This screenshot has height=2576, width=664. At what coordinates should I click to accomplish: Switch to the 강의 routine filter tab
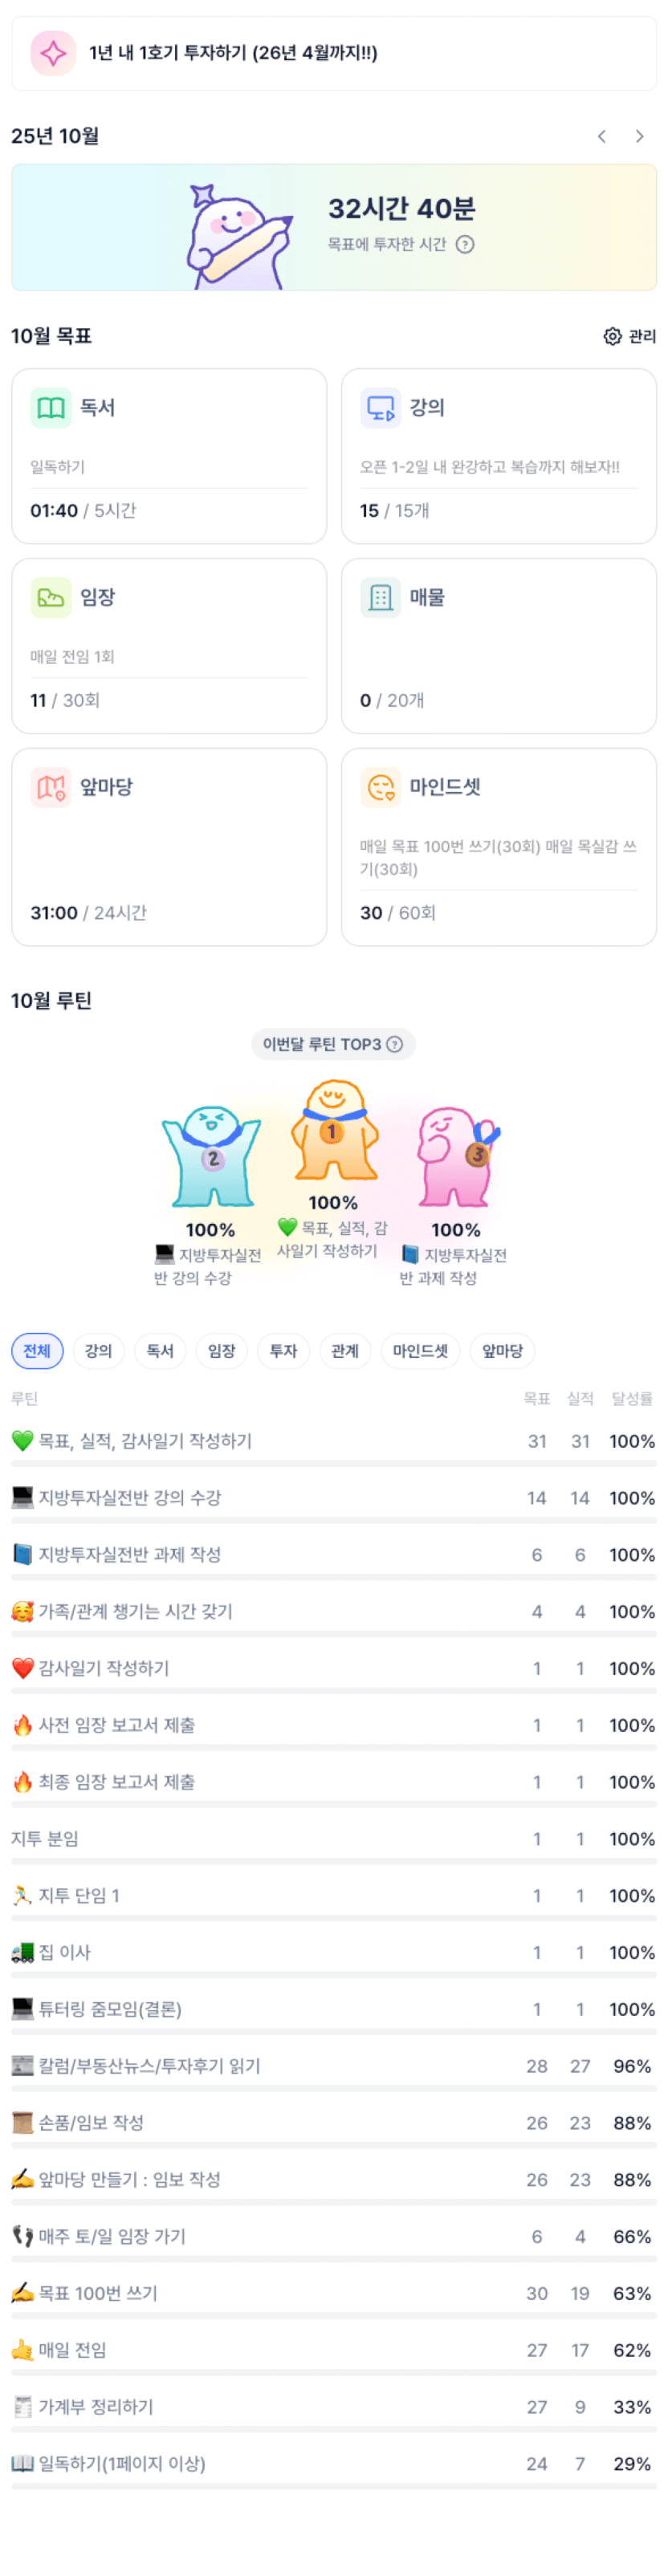(98, 1352)
